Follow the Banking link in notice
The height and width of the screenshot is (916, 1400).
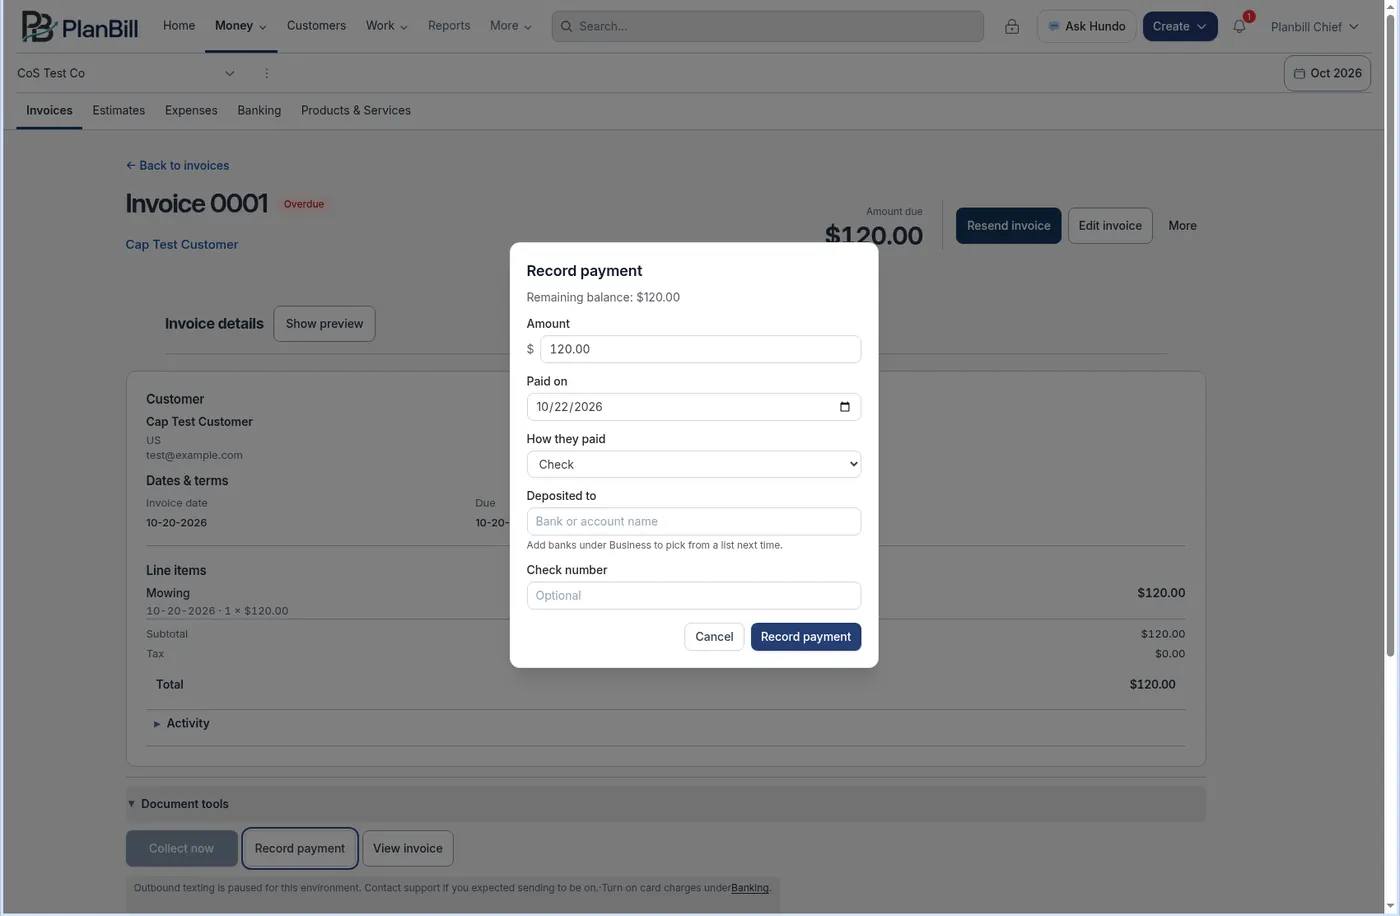(750, 888)
